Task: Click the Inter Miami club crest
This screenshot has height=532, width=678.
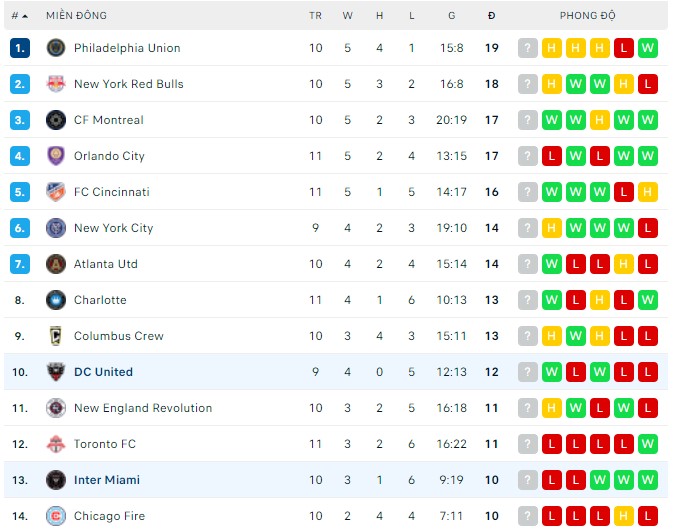Action: pyautogui.click(x=55, y=480)
